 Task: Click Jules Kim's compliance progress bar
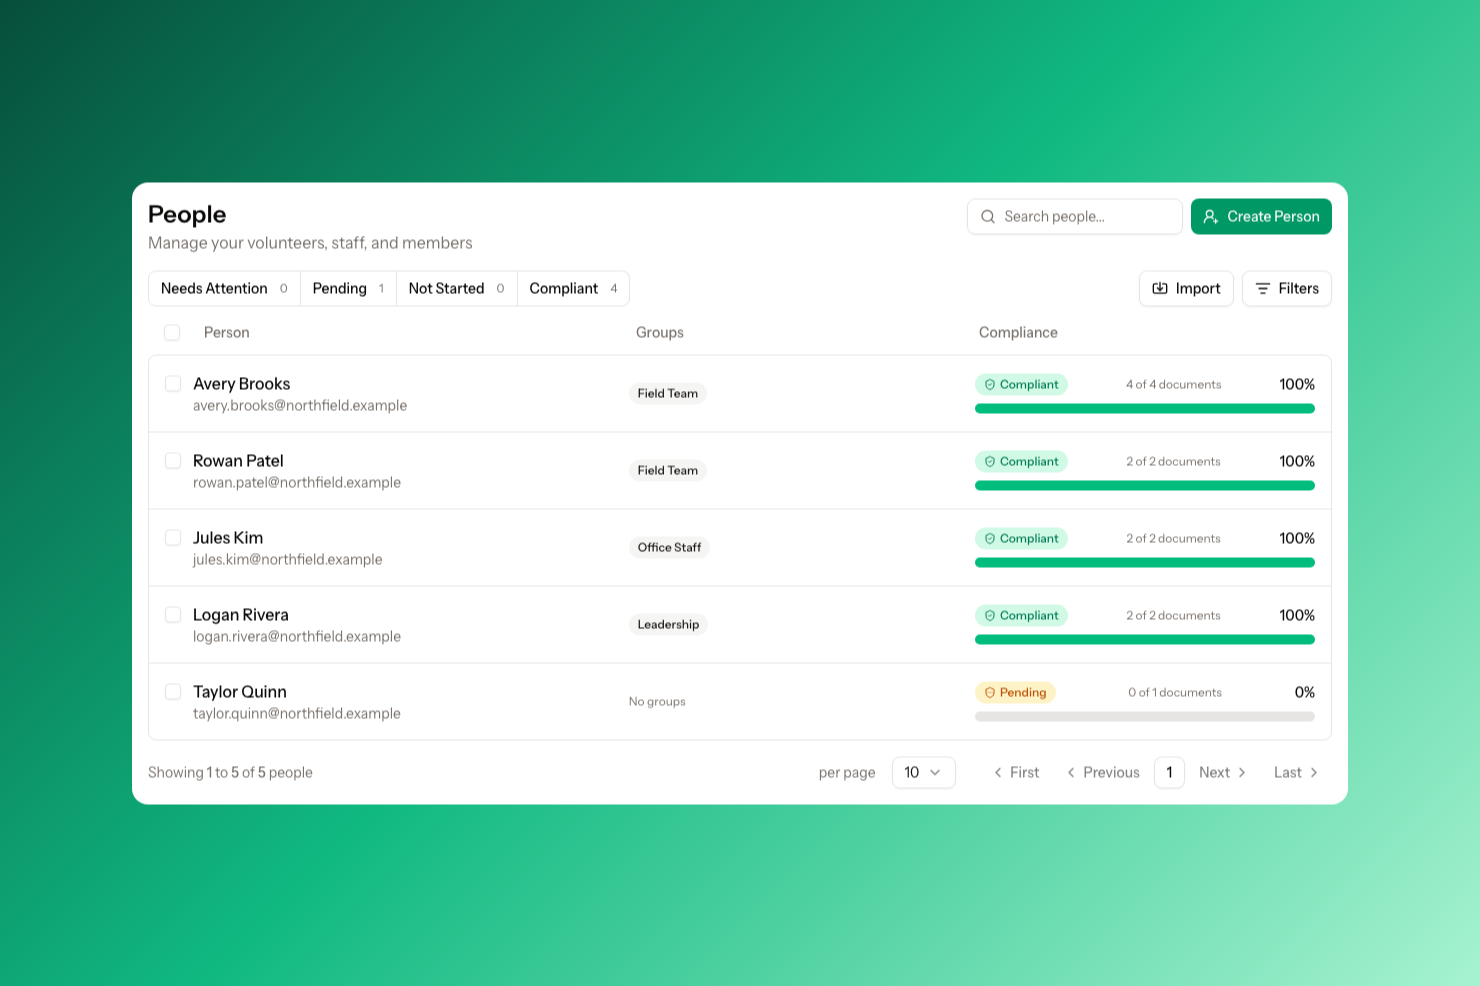(1145, 562)
